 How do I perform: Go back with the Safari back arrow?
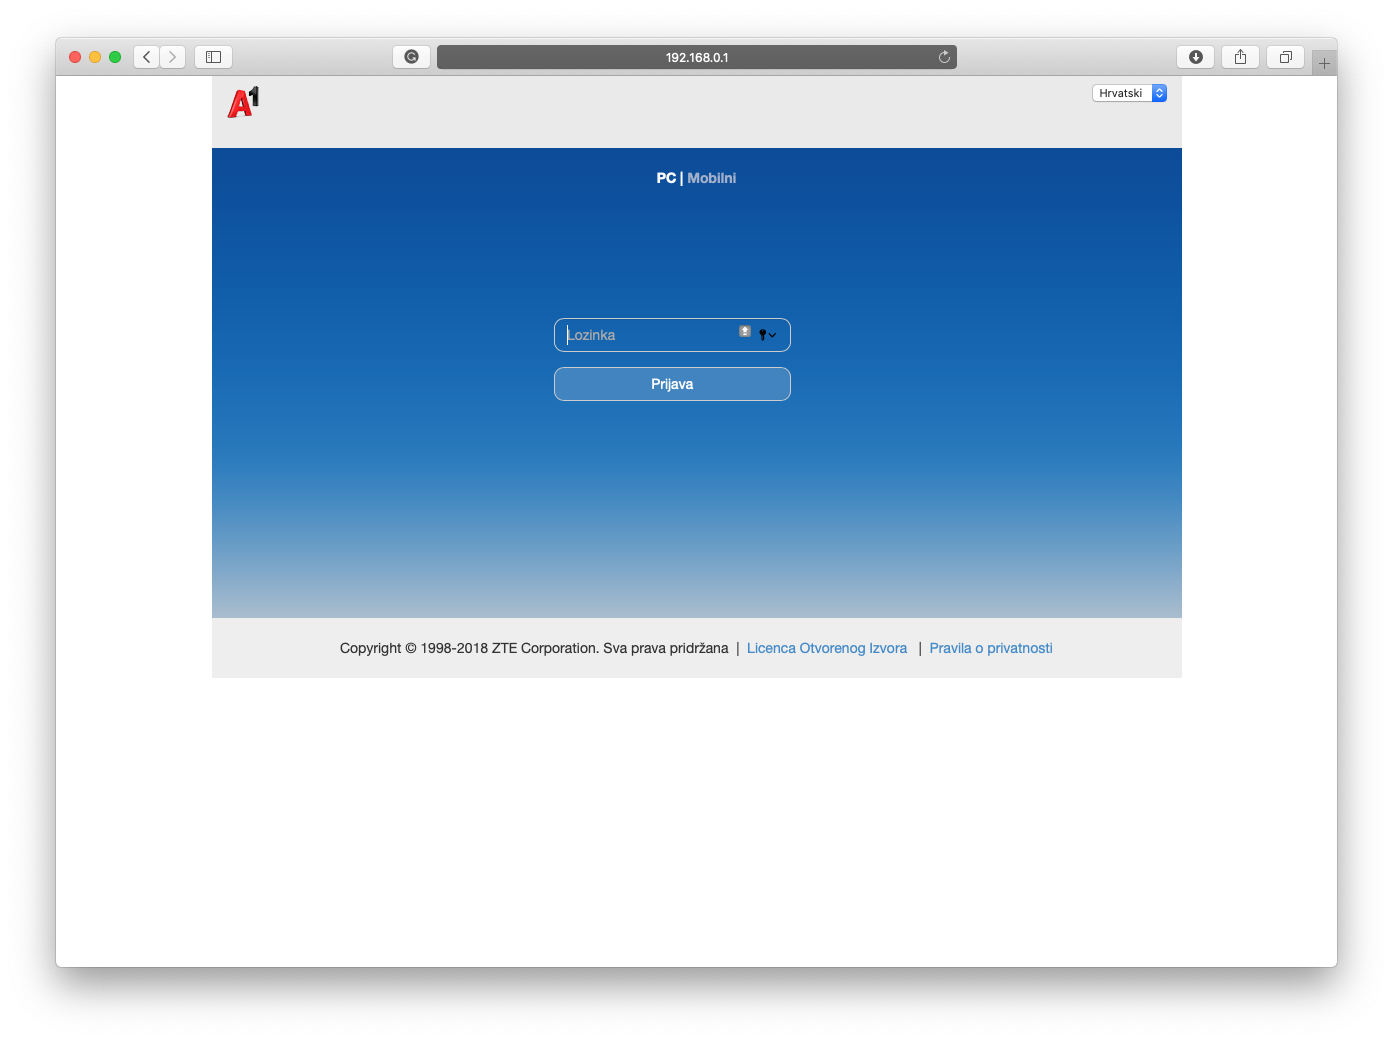(x=147, y=57)
